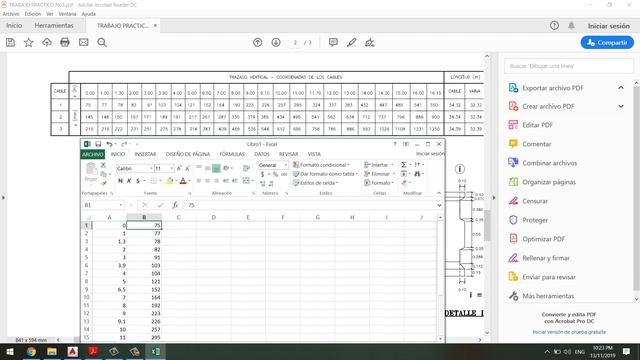Apply percent style in Excel number group
Viewport: 640px width, 360px height.
tap(276, 174)
